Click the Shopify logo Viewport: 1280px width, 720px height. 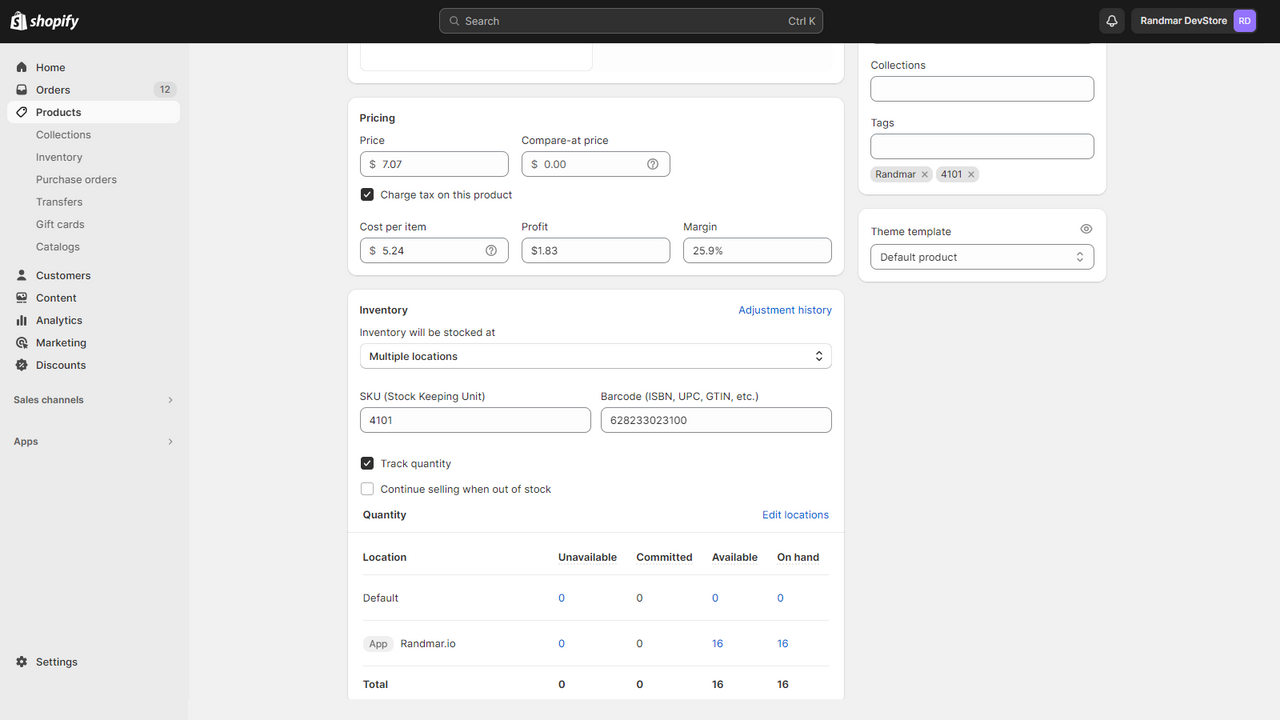[x=45, y=21]
